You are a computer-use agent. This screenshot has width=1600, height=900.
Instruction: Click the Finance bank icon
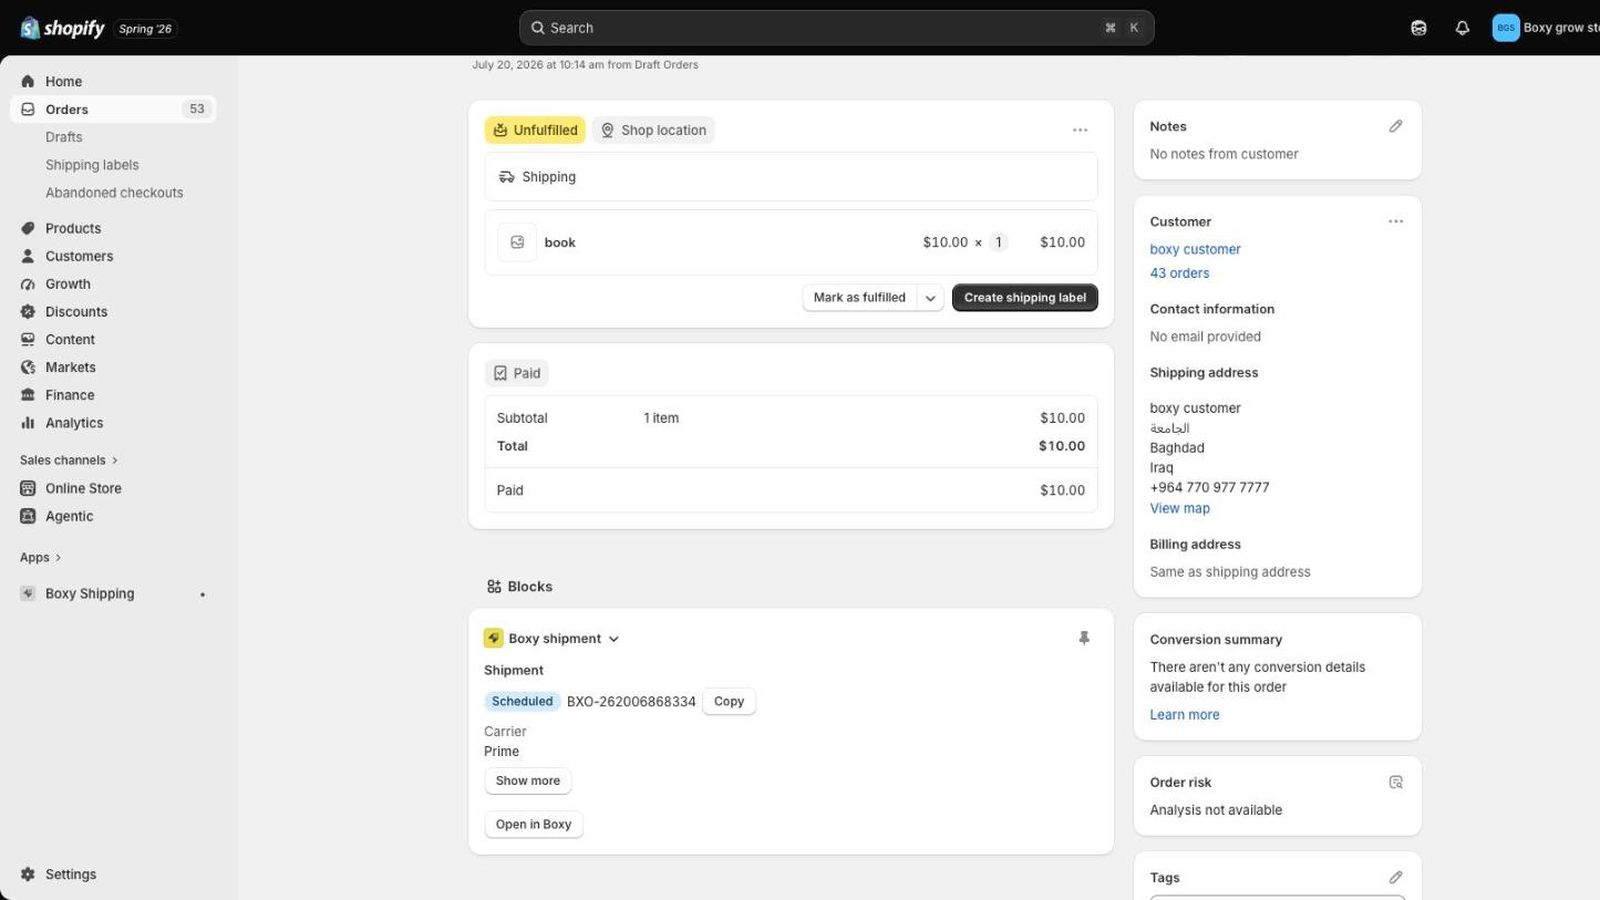coord(28,395)
